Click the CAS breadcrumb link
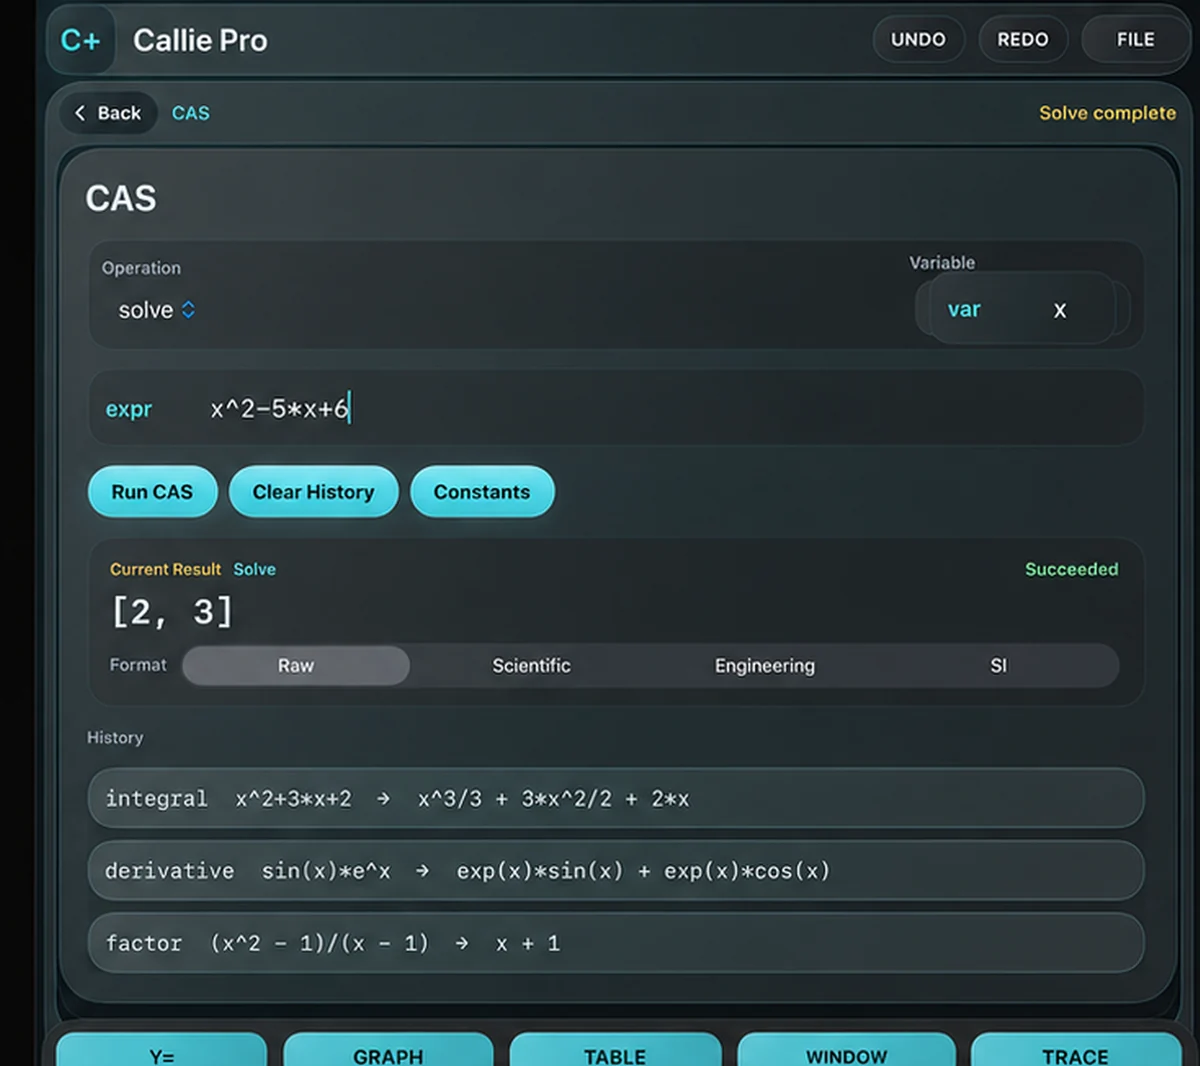Screen dimensions: 1200x1066 pyautogui.click(x=191, y=113)
